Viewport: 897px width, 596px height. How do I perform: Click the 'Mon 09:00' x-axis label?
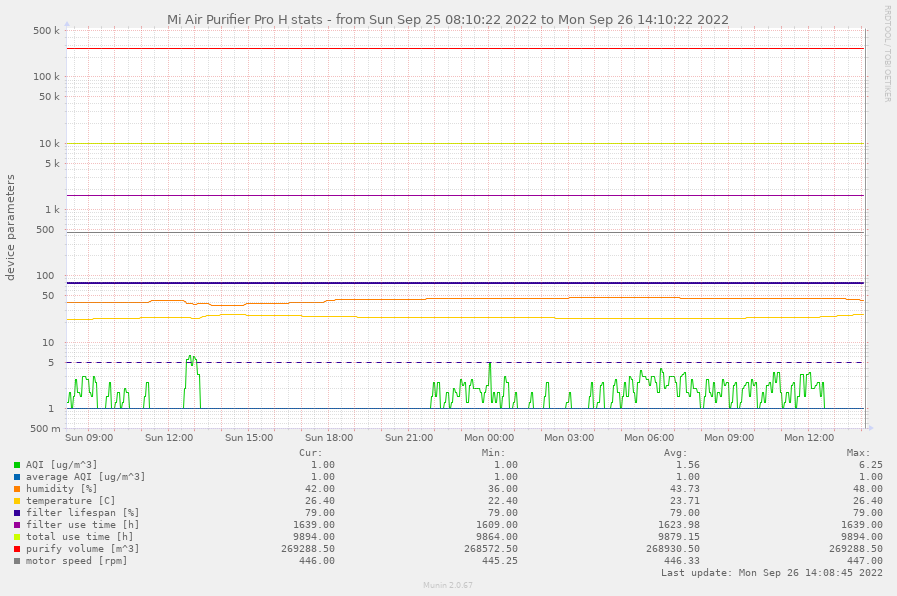(x=729, y=438)
